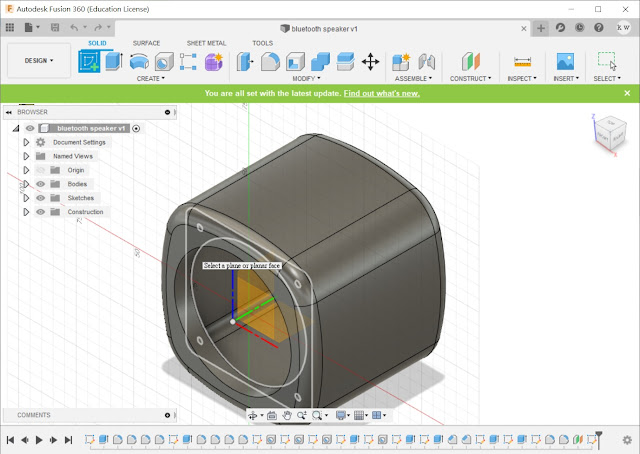Select the Move/Copy tool
This screenshot has height=454, width=640.
(x=370, y=62)
